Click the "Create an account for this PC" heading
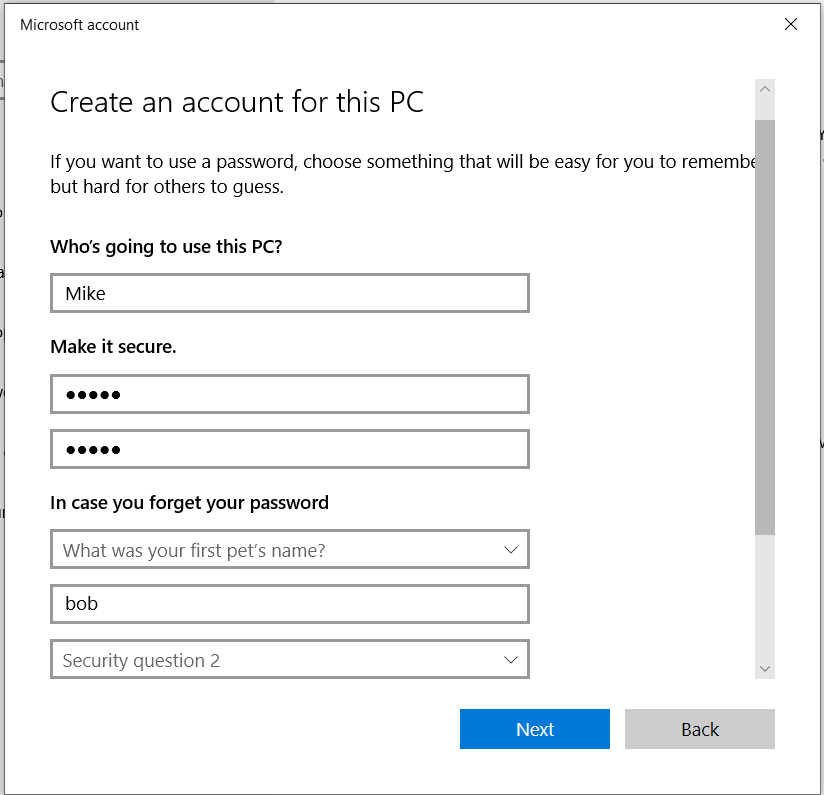Screen dimensions: 824x795 [x=237, y=102]
